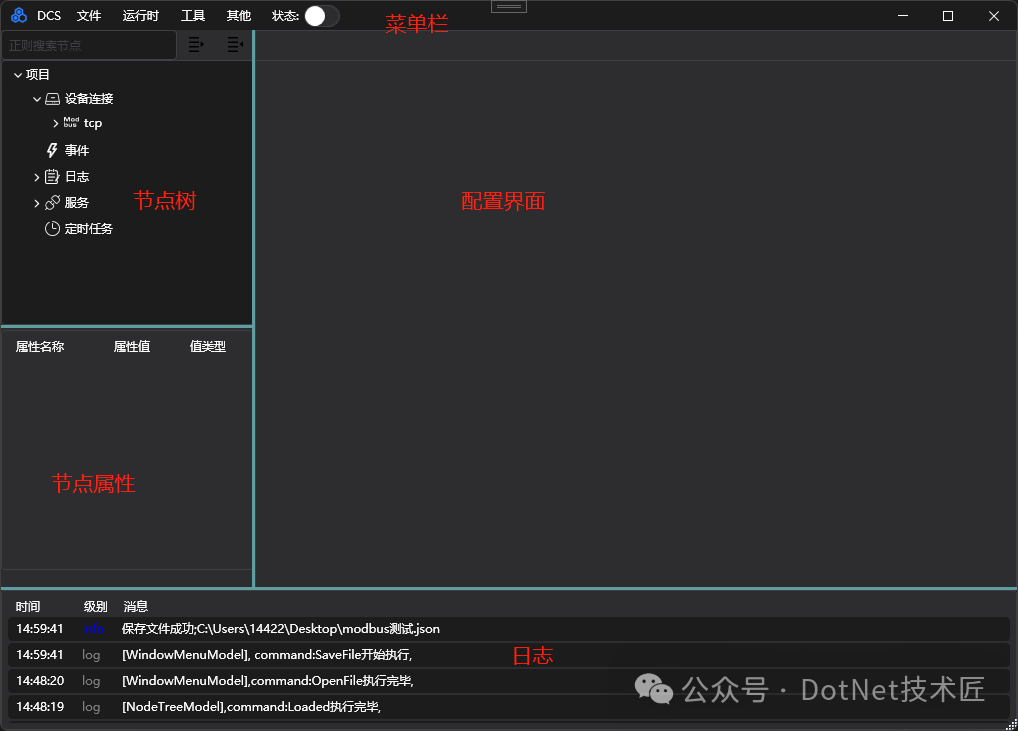Image resolution: width=1018 pixels, height=731 pixels.
Task: Select the 定时任务 clock icon
Action: tap(51, 227)
